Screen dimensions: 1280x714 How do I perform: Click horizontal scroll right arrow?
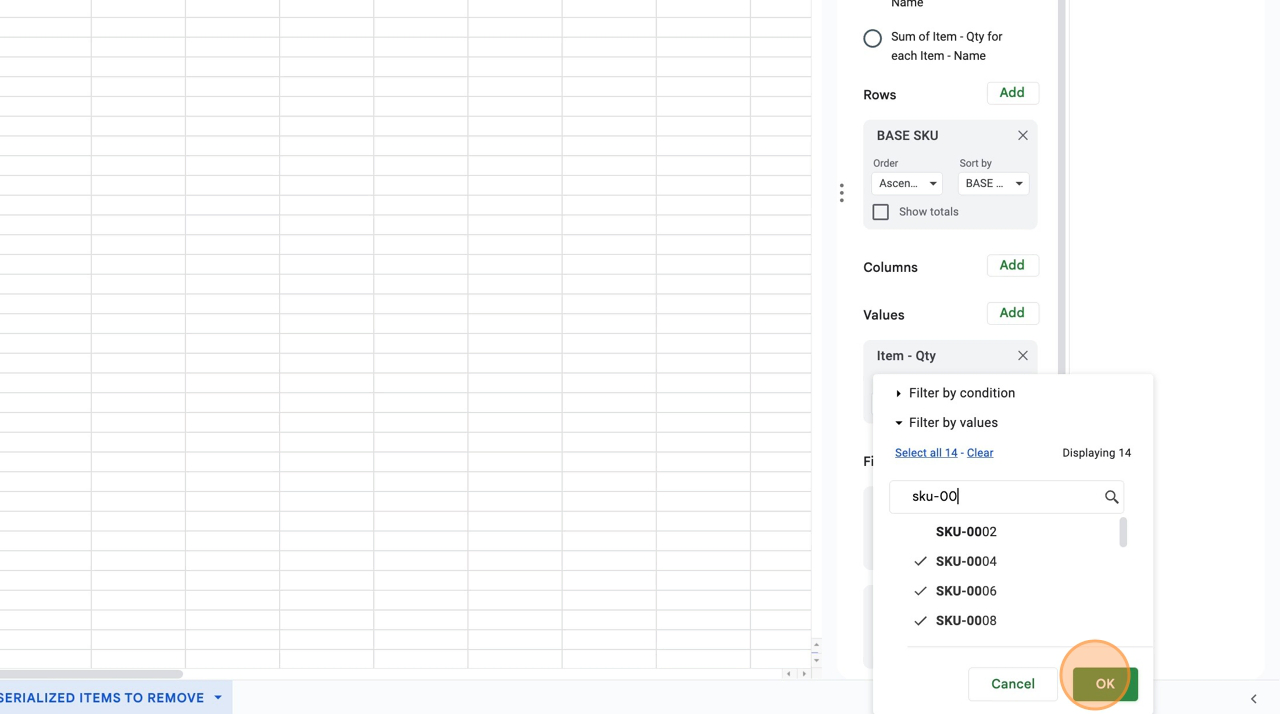coord(804,674)
